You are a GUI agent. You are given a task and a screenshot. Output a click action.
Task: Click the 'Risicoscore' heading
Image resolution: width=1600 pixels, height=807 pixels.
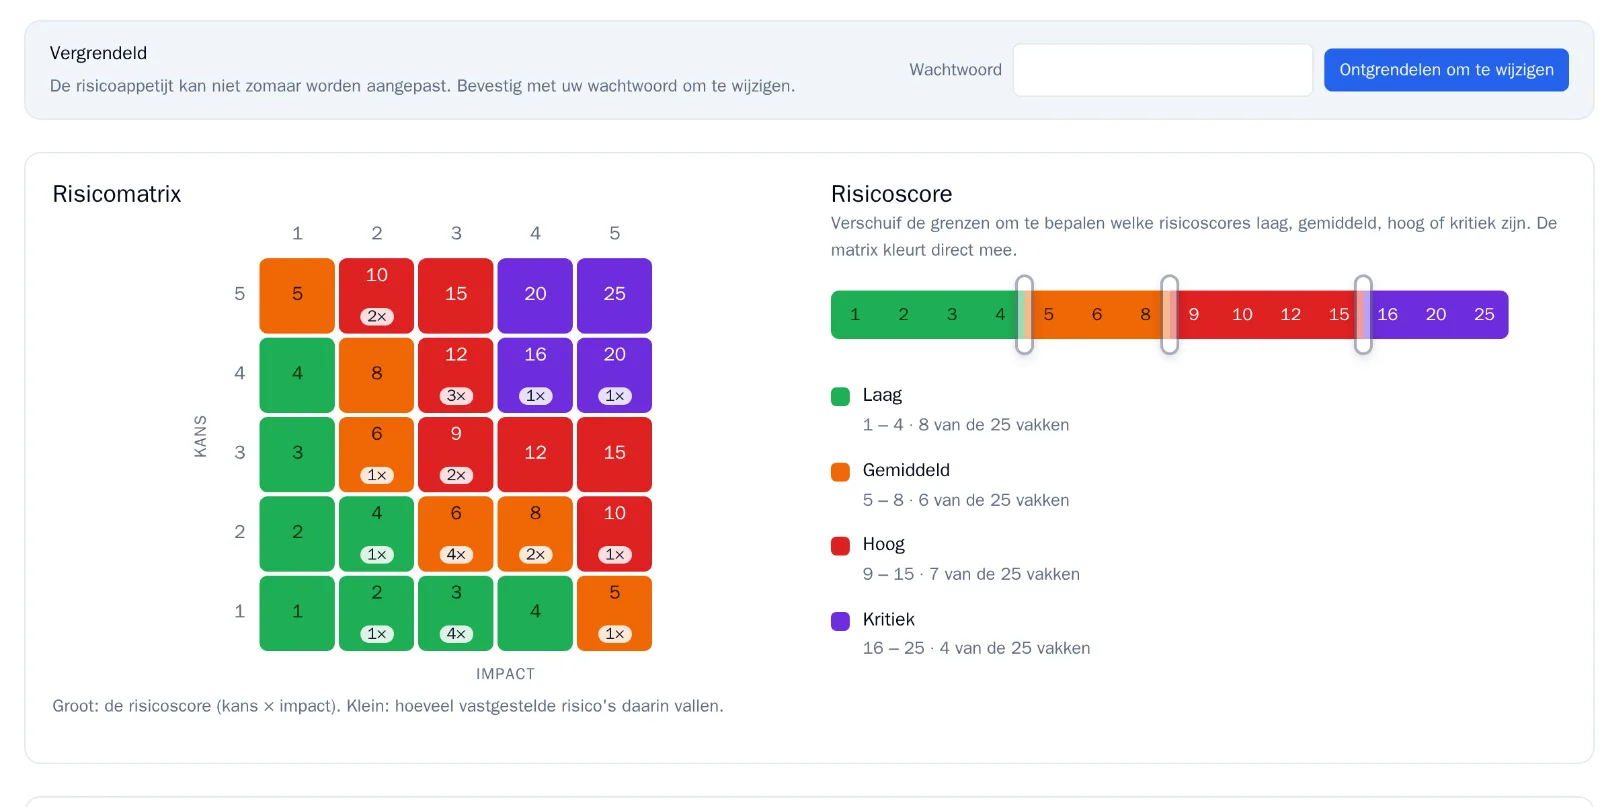(x=891, y=194)
